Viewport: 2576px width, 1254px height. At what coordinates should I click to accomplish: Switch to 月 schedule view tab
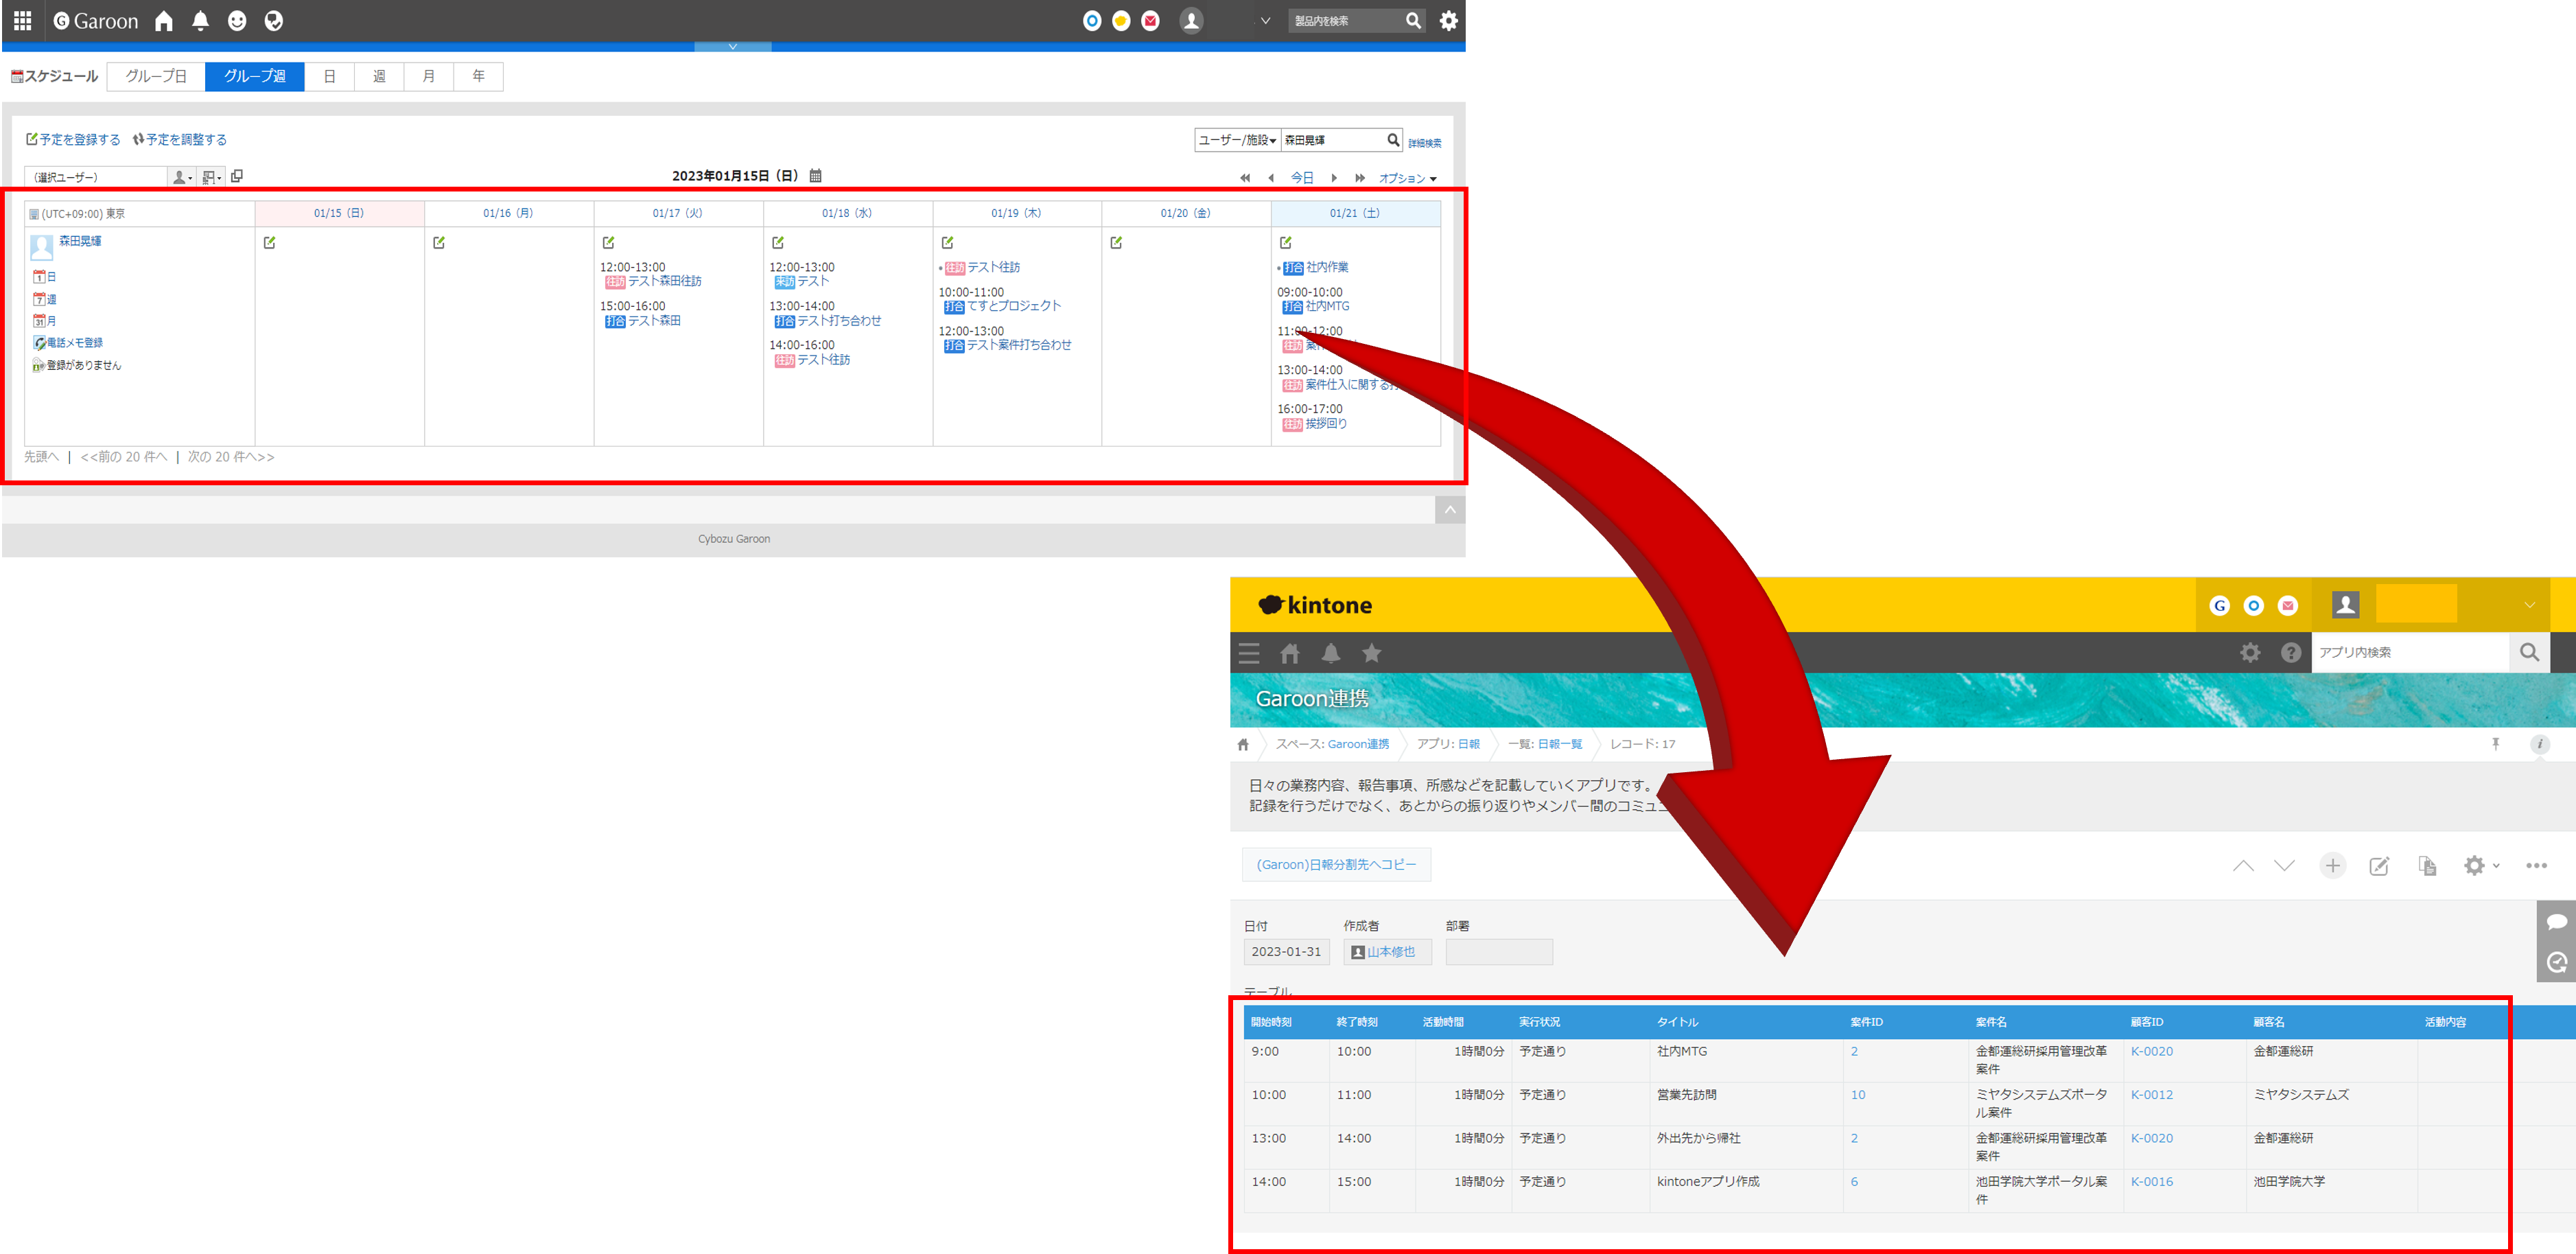(x=429, y=77)
